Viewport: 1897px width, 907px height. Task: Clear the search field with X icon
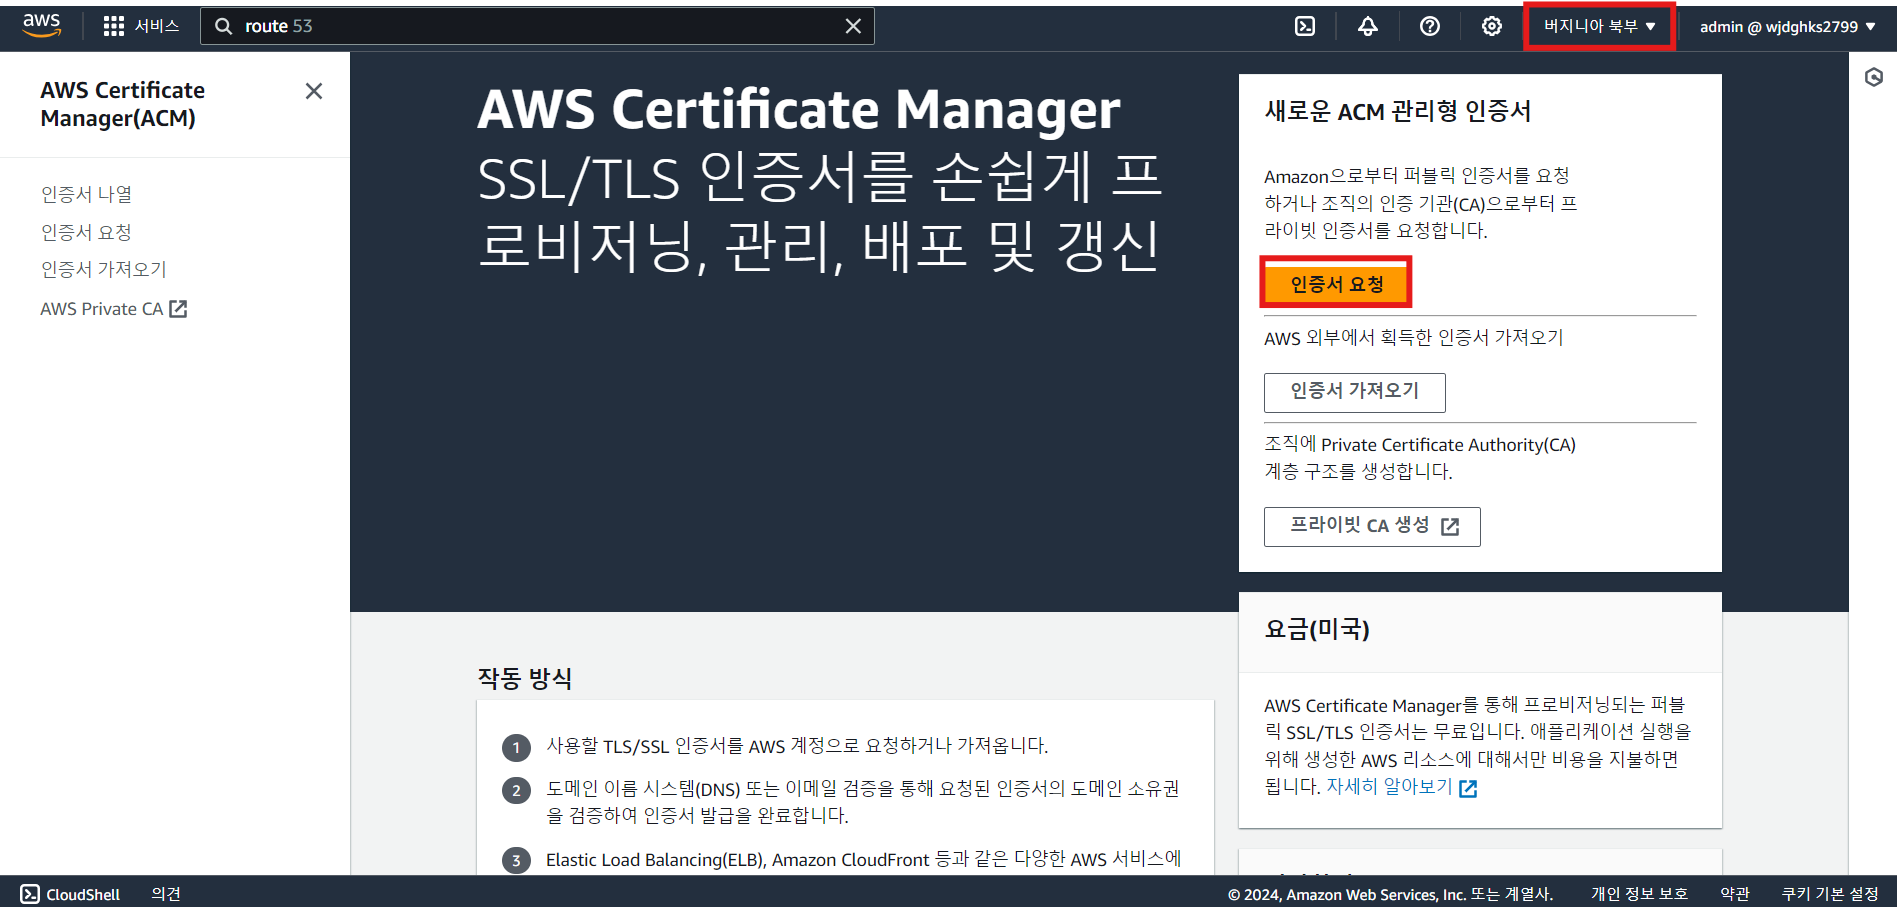point(853,26)
